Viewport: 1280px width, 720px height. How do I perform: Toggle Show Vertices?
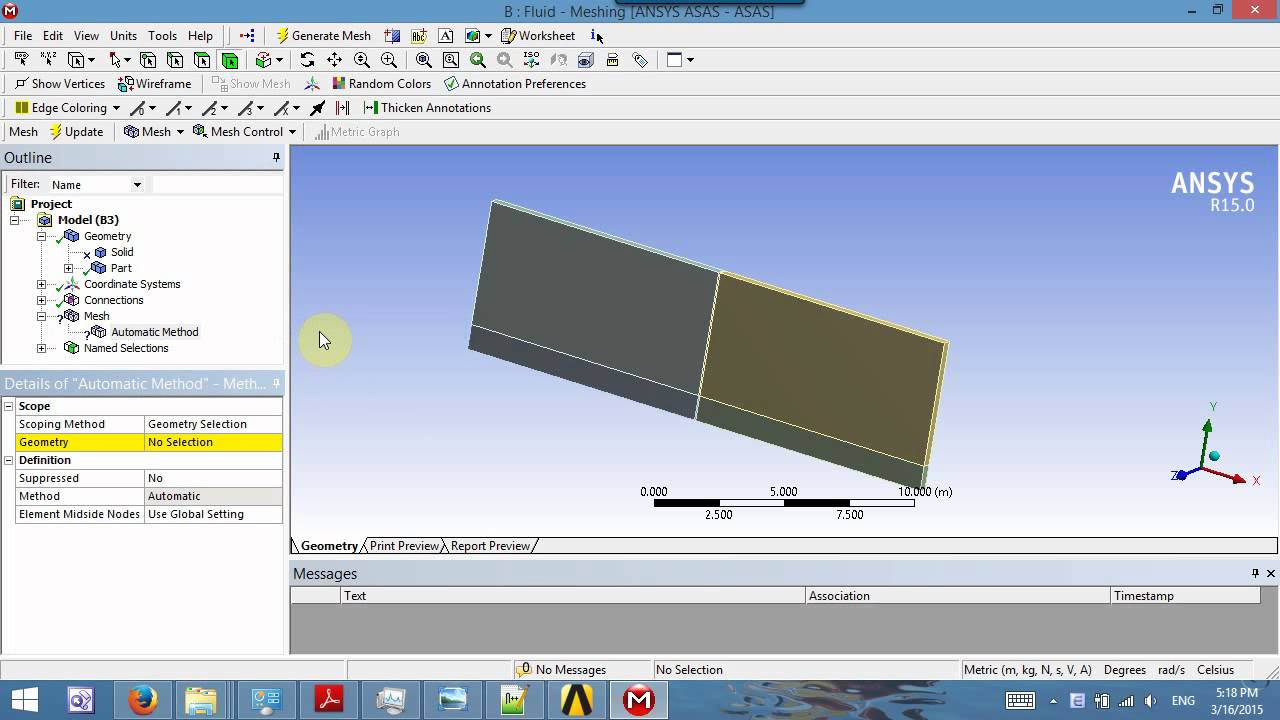pos(60,84)
